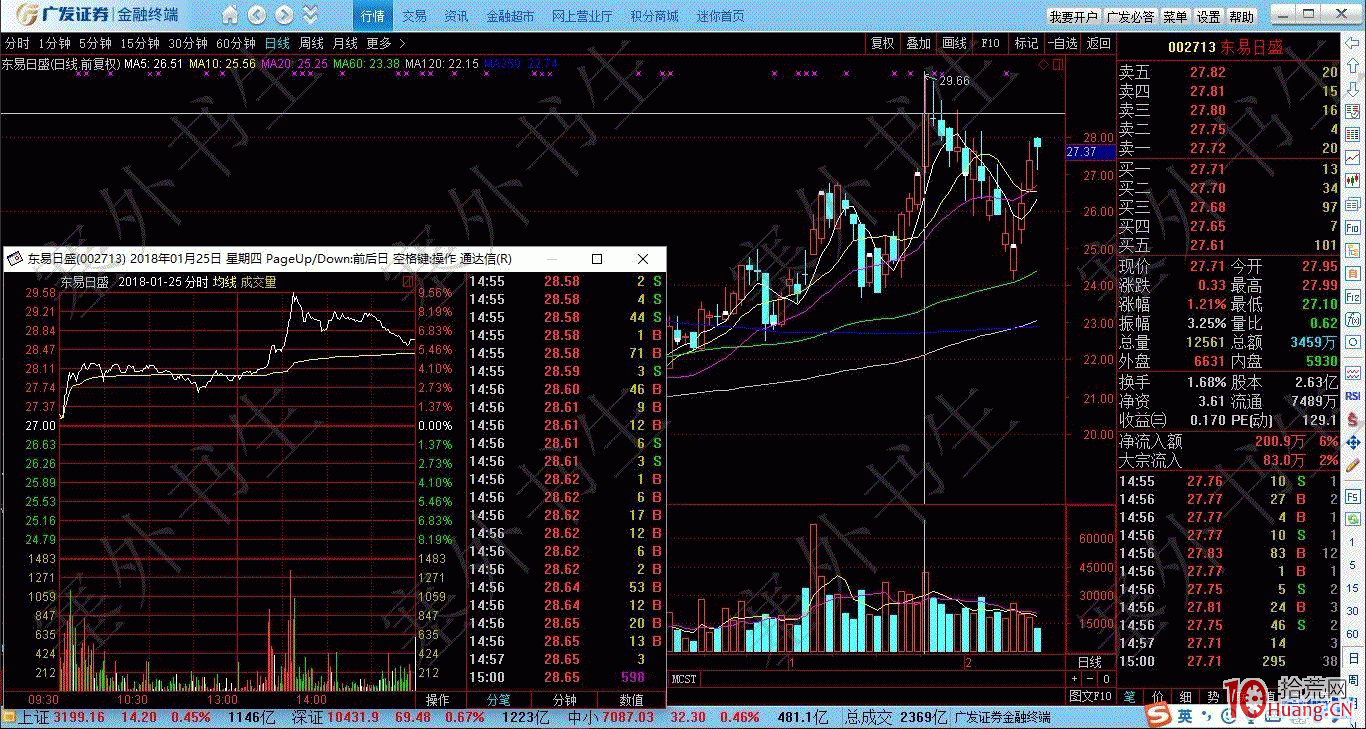Viewport: 1366px width, 729px height.
Task: Go back with the left arrow icon
Action: [x=257, y=15]
